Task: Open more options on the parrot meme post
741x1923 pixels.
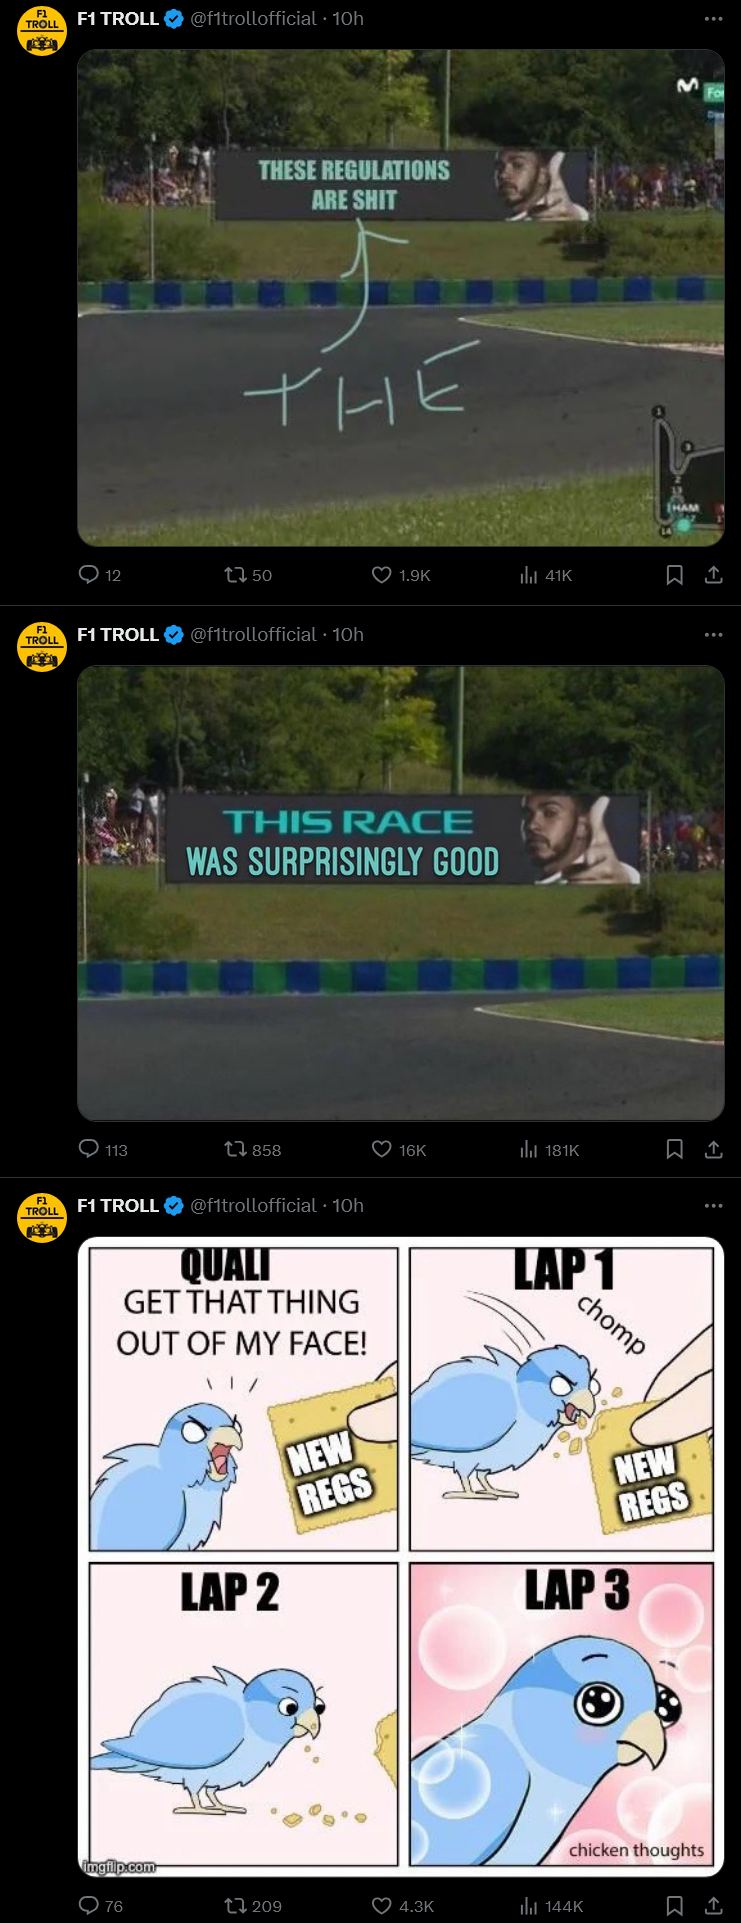Action: tap(713, 1206)
